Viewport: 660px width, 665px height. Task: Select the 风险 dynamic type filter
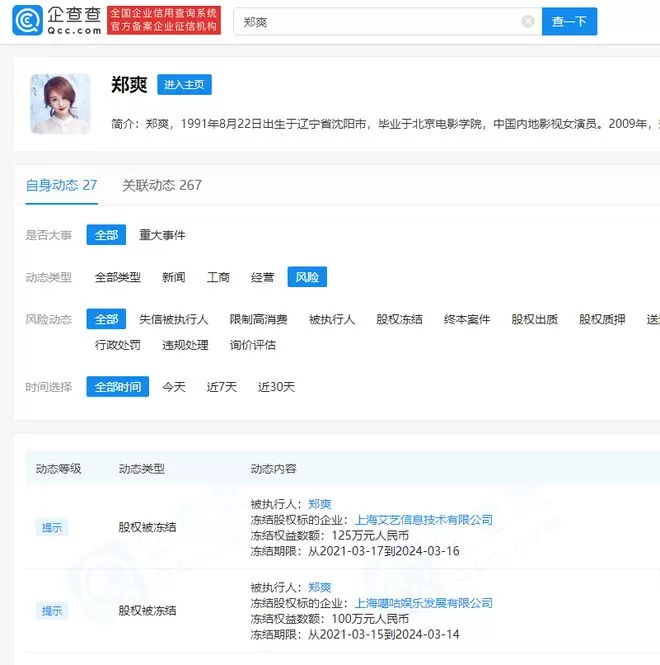(x=307, y=277)
